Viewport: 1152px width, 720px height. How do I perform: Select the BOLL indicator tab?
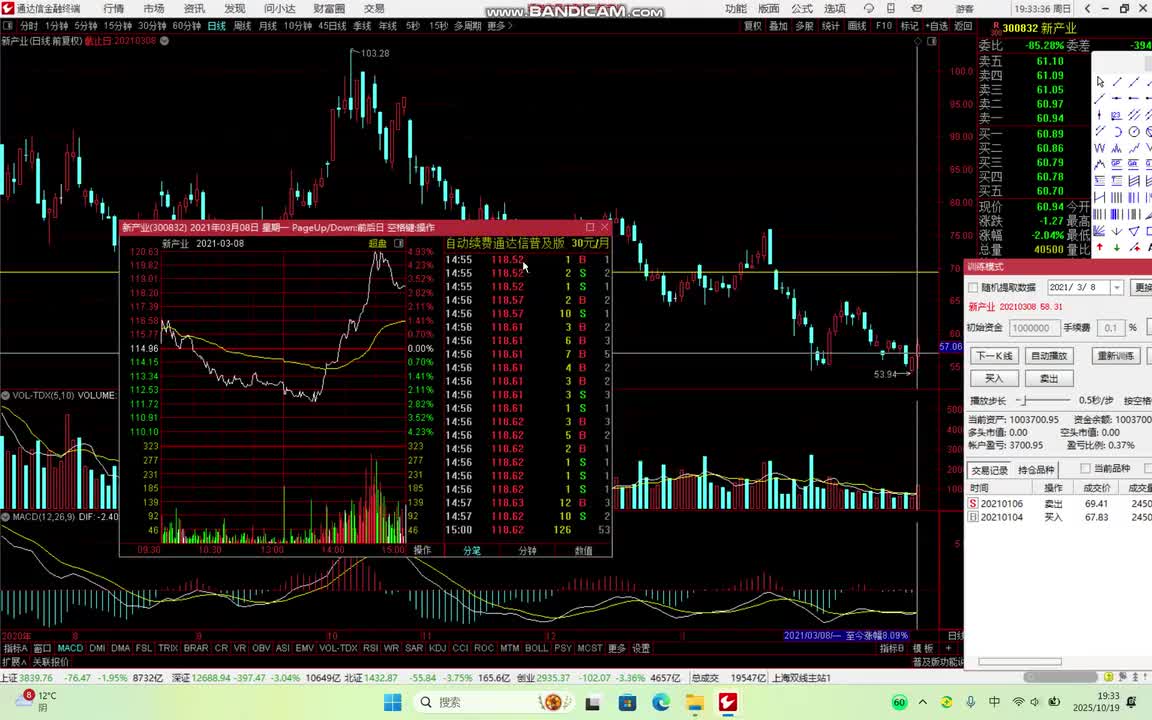[536, 648]
